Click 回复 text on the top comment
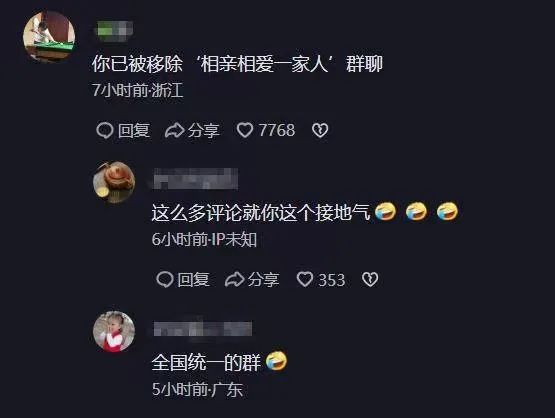The height and width of the screenshot is (418, 555). point(134,130)
